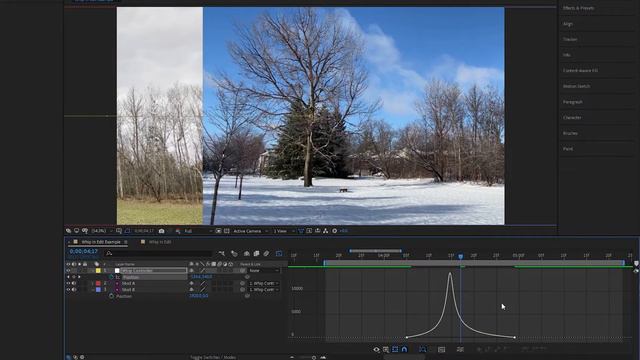Switch to the Whip In Edit Example composition tab
Image resolution: width=640 pixels, height=360 pixels.
[x=100, y=242]
